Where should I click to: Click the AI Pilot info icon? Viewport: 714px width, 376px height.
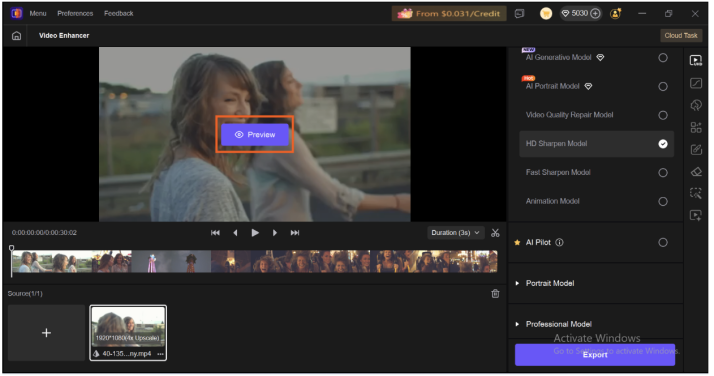pos(560,243)
